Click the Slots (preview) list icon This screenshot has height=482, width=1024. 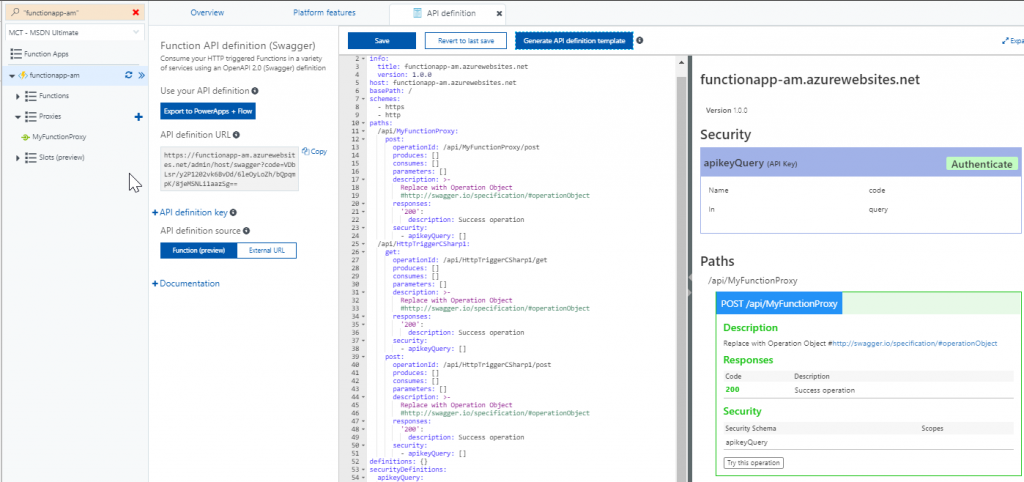[30, 157]
